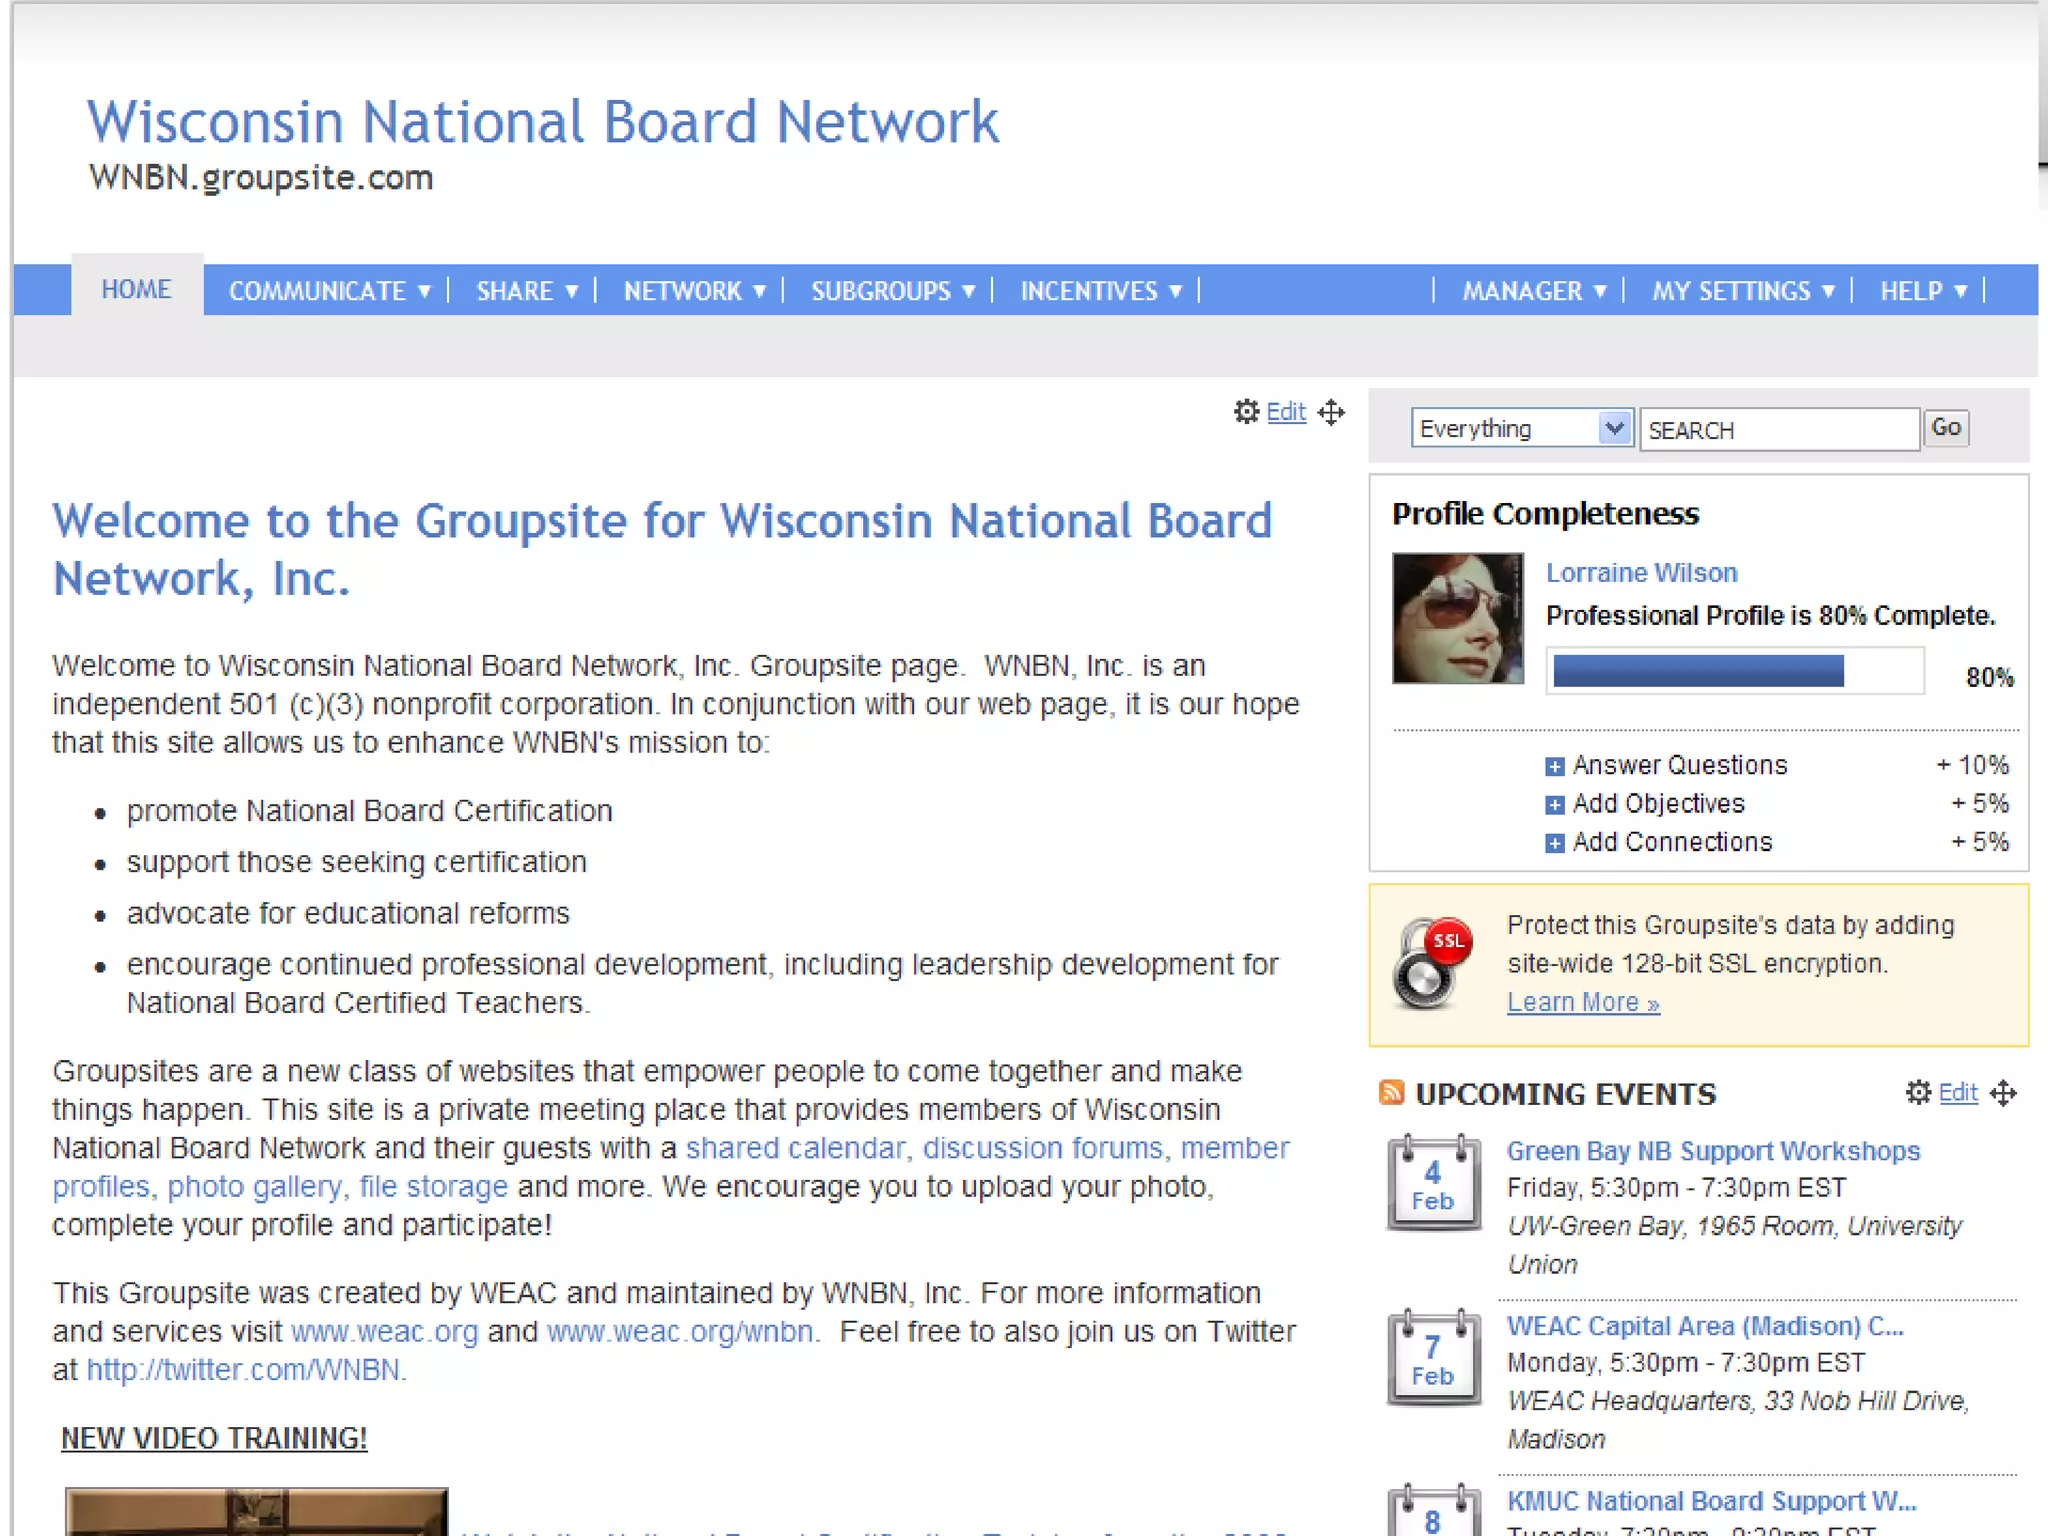2048x1536 pixels.
Task: Click the Go search button
Action: point(1946,428)
